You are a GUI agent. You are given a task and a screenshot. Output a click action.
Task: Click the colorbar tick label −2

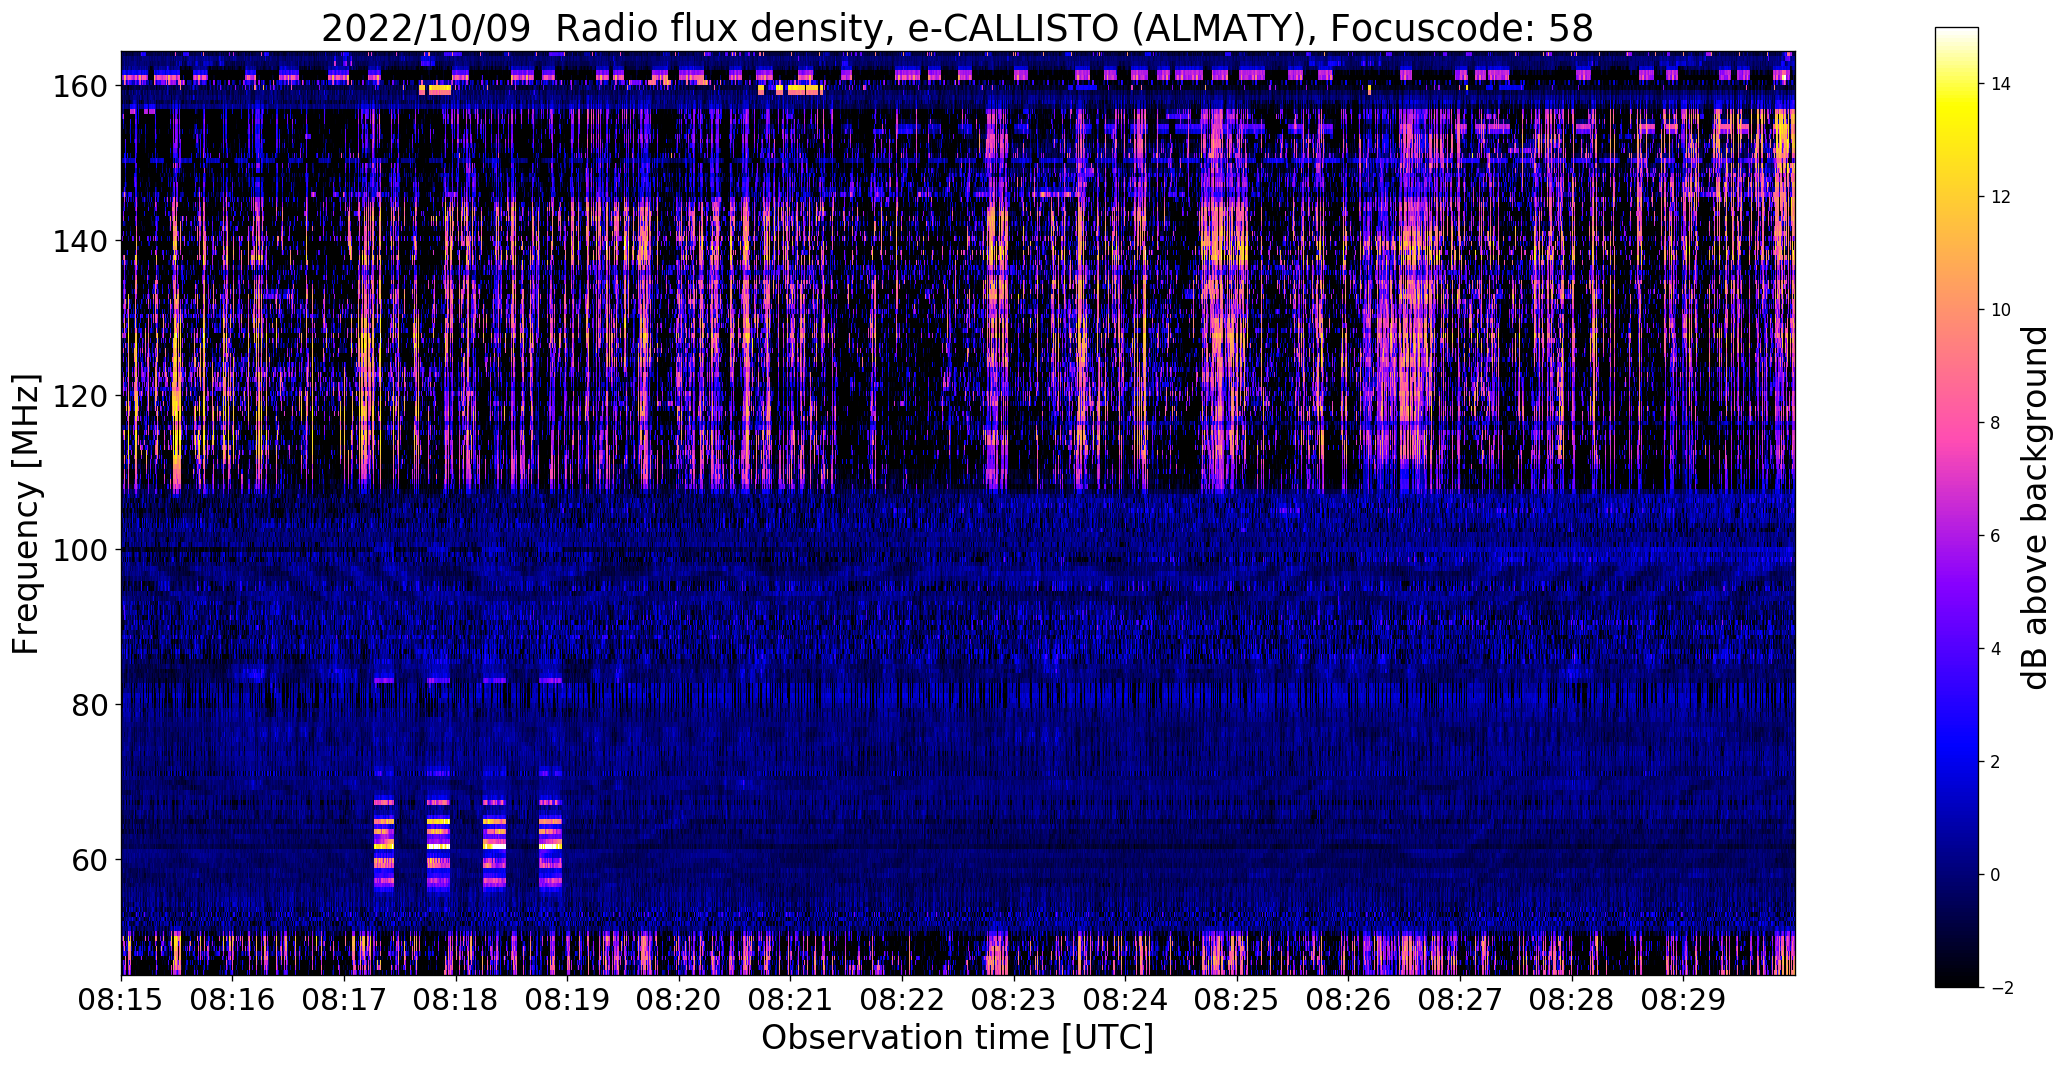click(x=2001, y=988)
